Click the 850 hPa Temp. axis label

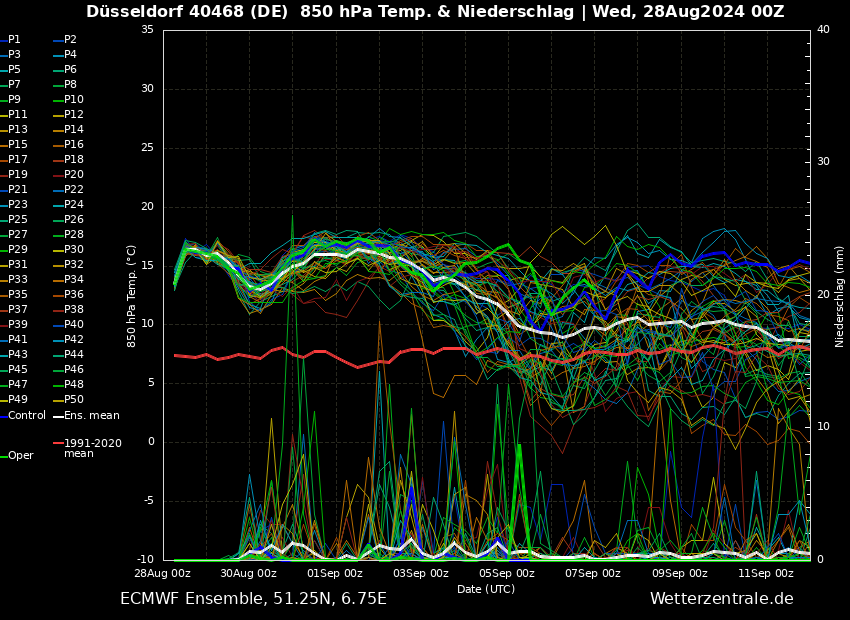(x=132, y=296)
